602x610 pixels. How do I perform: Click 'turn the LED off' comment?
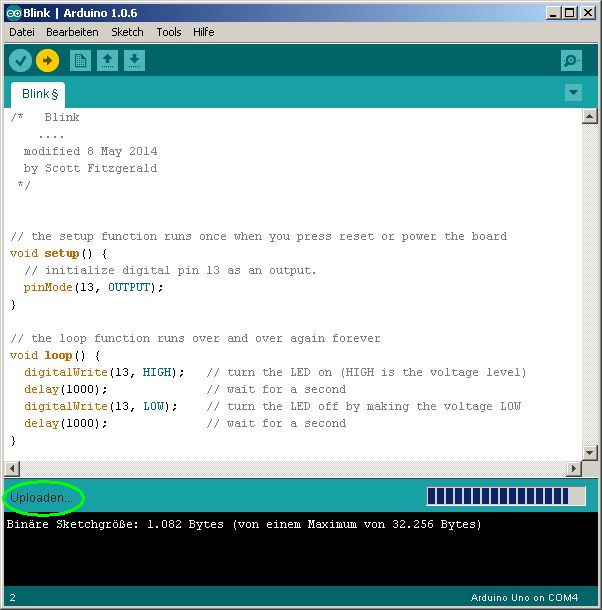point(363,407)
